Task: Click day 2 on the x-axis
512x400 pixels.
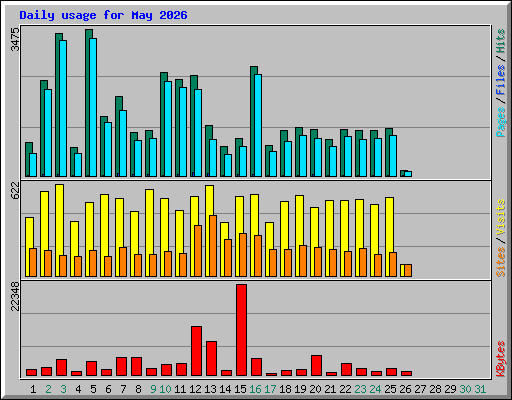Action: 48,389
